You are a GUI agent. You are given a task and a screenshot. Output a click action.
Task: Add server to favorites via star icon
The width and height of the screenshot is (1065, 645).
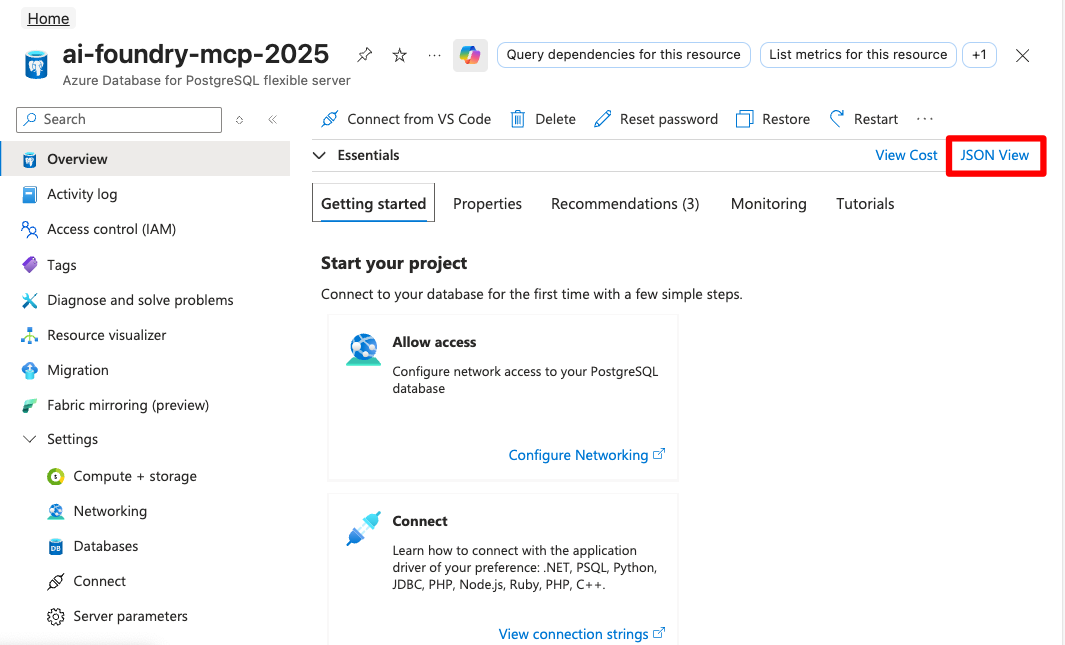399,55
